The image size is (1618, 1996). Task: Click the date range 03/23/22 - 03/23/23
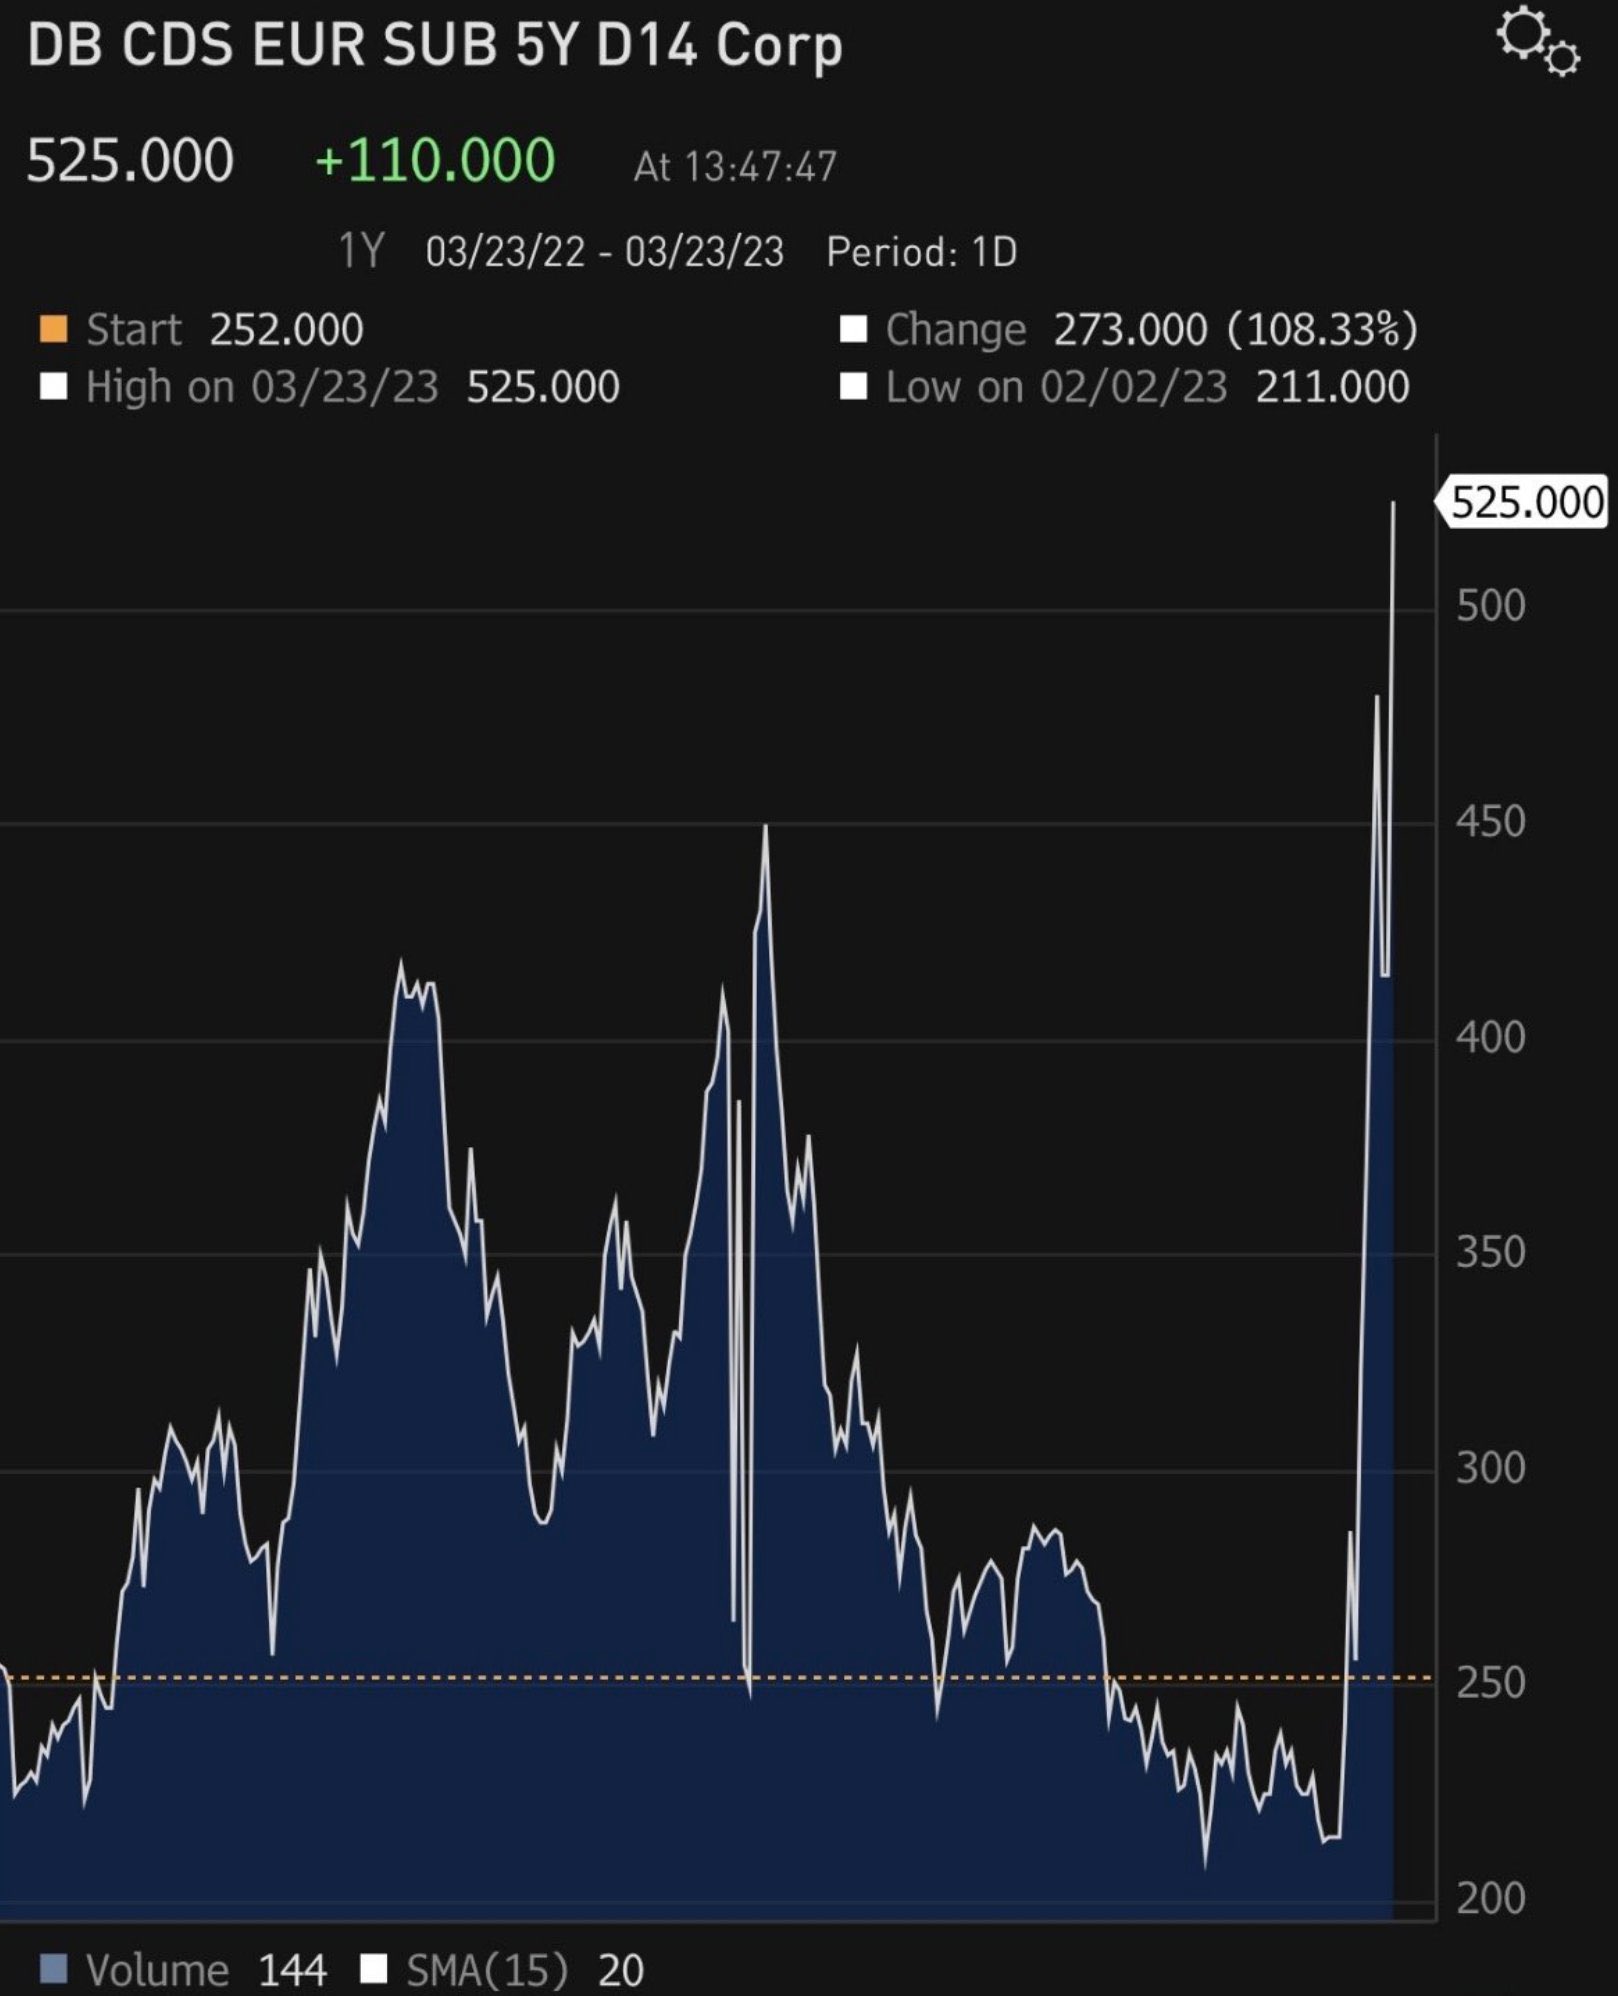tap(604, 252)
